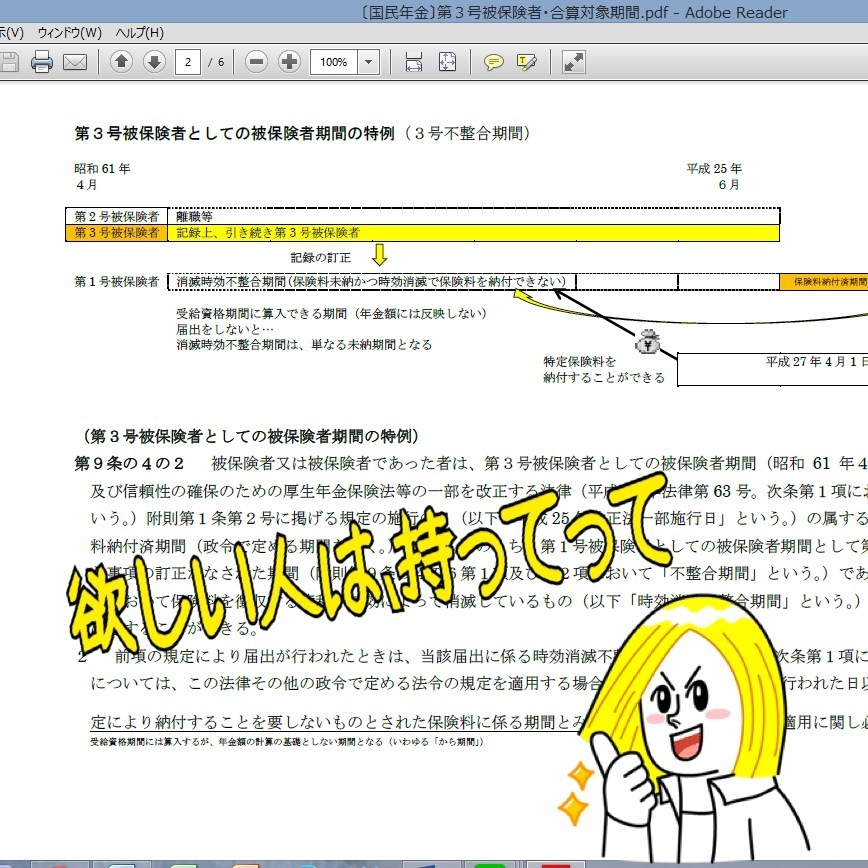Viewport: 868px width, 868px height.
Task: Select the fit width scrolling icon
Action: (x=414, y=61)
